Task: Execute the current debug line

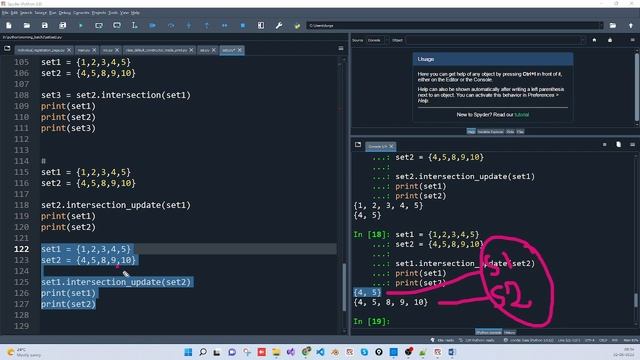Action: pos(171,25)
